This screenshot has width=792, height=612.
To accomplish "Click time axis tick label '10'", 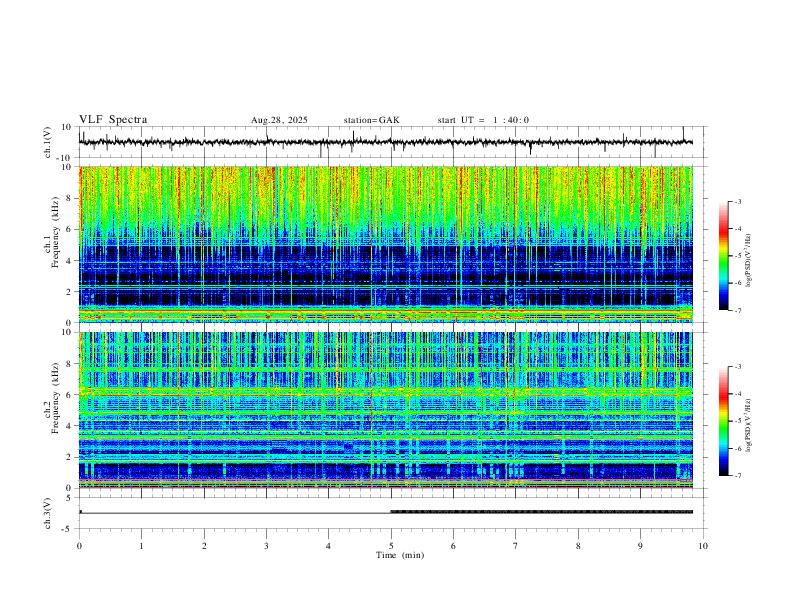I will click(703, 546).
